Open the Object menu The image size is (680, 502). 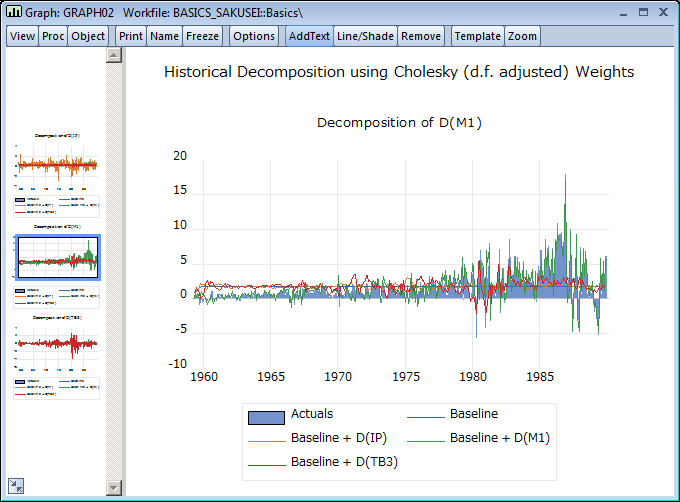tap(88, 36)
